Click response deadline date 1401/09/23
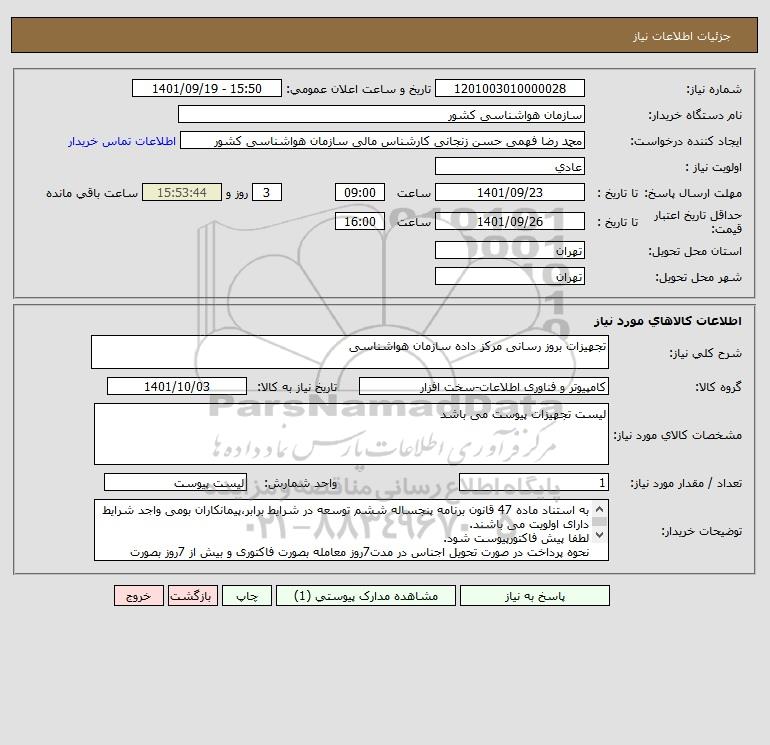 tap(510, 193)
